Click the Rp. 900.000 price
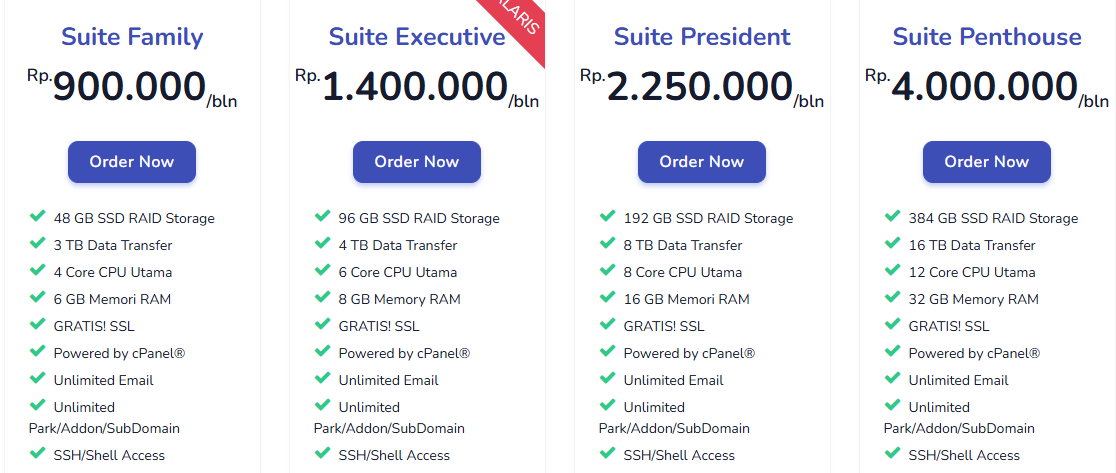Viewport: 1116px width, 473px height. (130, 87)
